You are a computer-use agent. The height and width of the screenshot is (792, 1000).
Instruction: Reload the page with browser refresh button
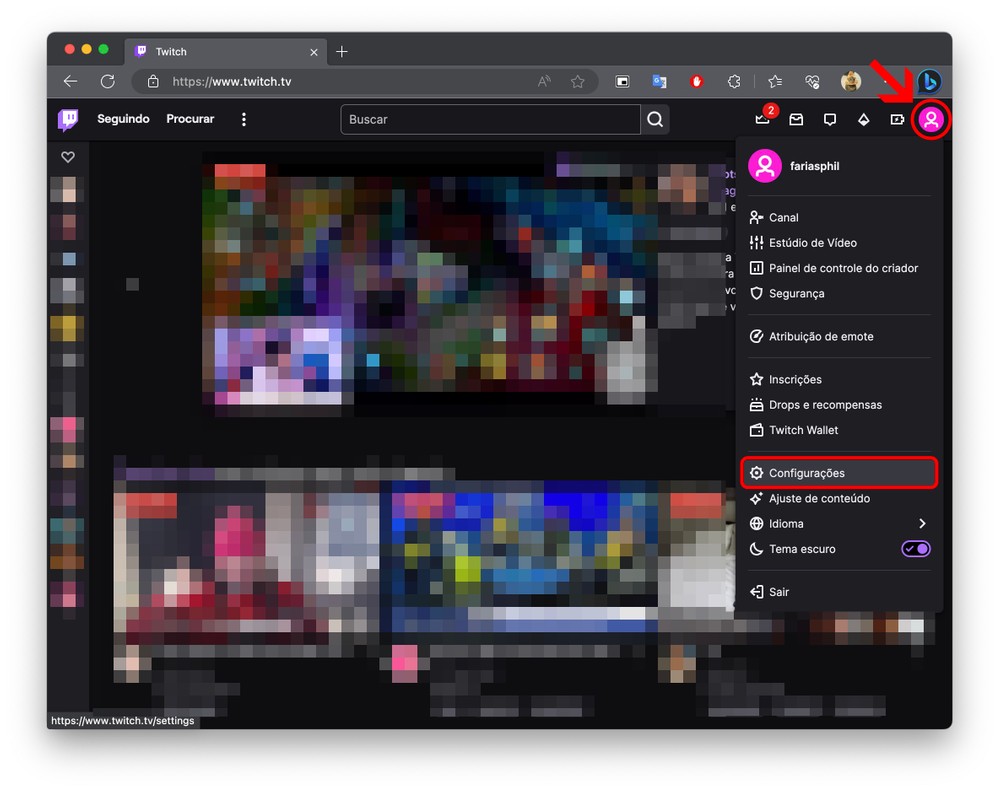107,82
